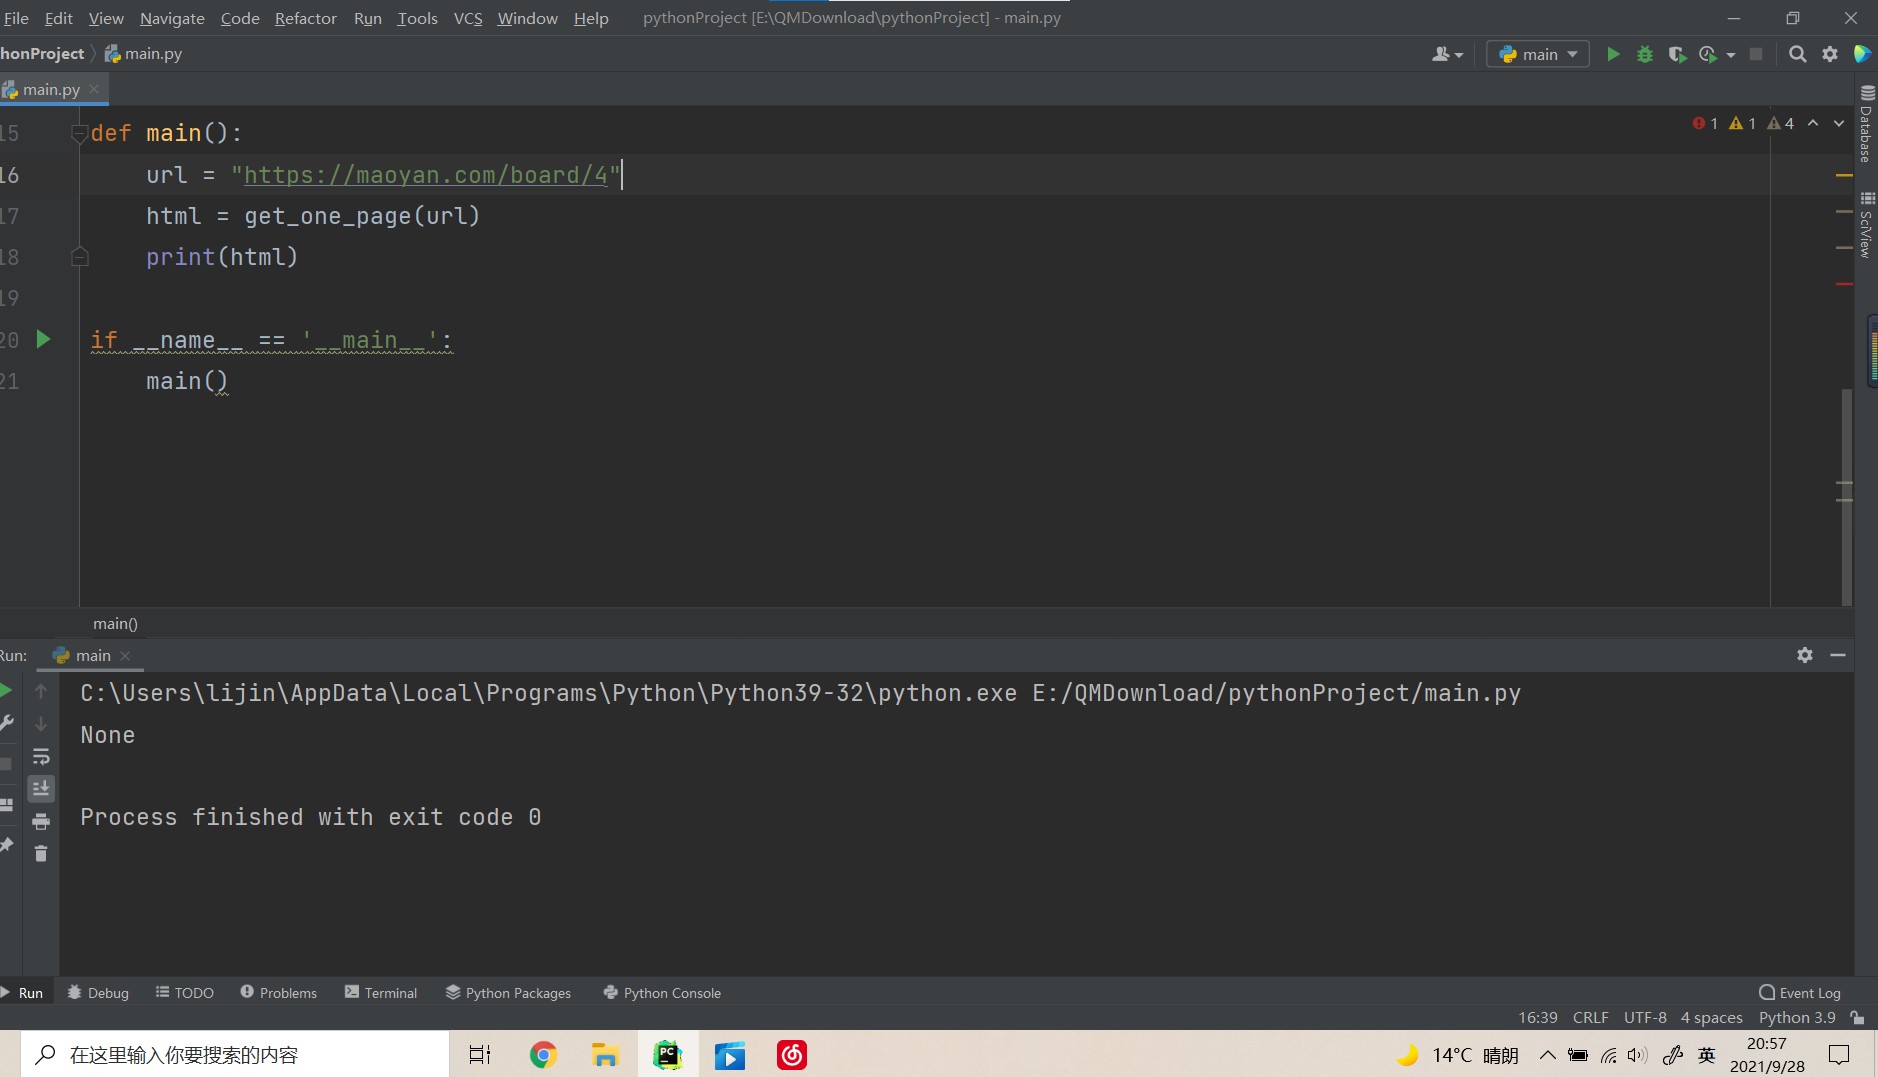Click the main() breadcrumb below the editor
This screenshot has width=1878, height=1077.
point(116,623)
